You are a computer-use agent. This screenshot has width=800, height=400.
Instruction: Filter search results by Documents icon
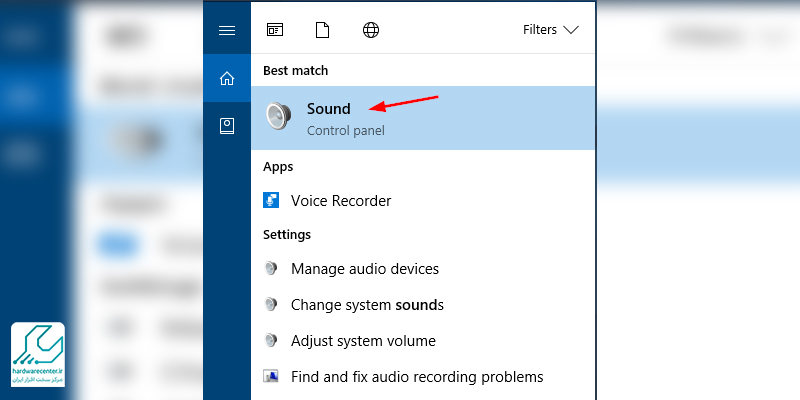[x=322, y=30]
